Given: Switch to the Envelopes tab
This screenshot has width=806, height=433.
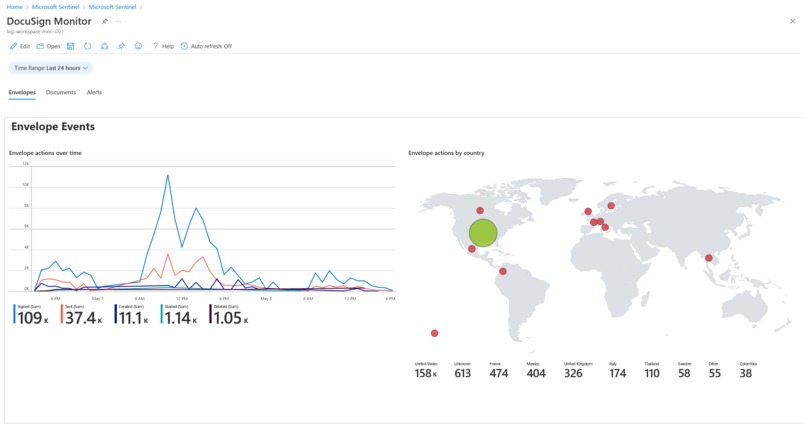Looking at the screenshot, I should pos(22,93).
